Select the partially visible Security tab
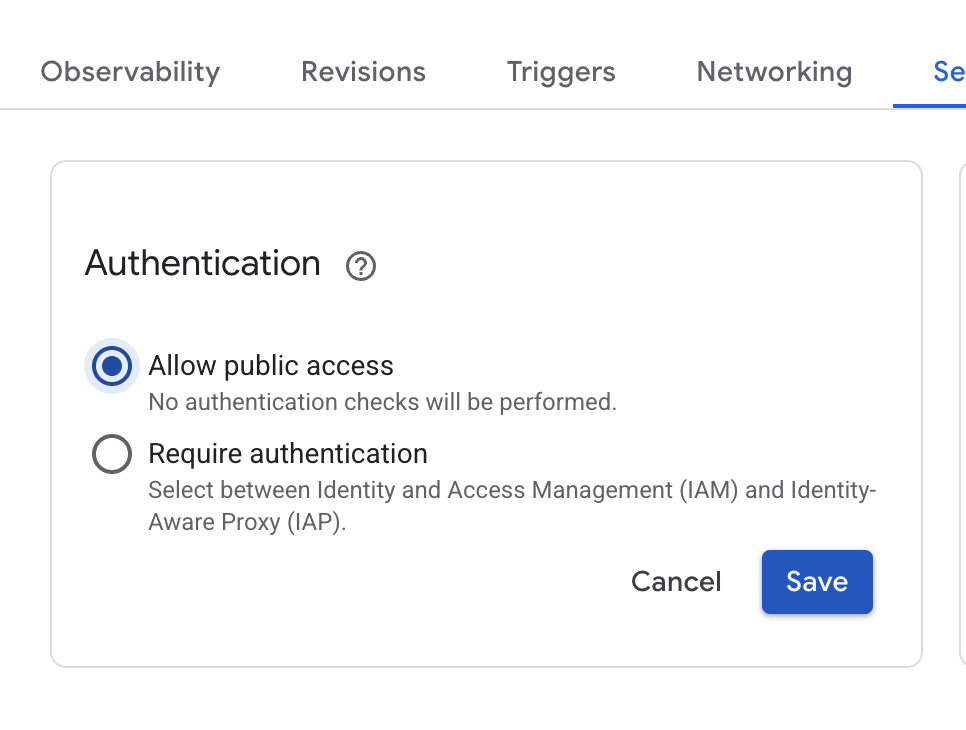 (x=948, y=72)
